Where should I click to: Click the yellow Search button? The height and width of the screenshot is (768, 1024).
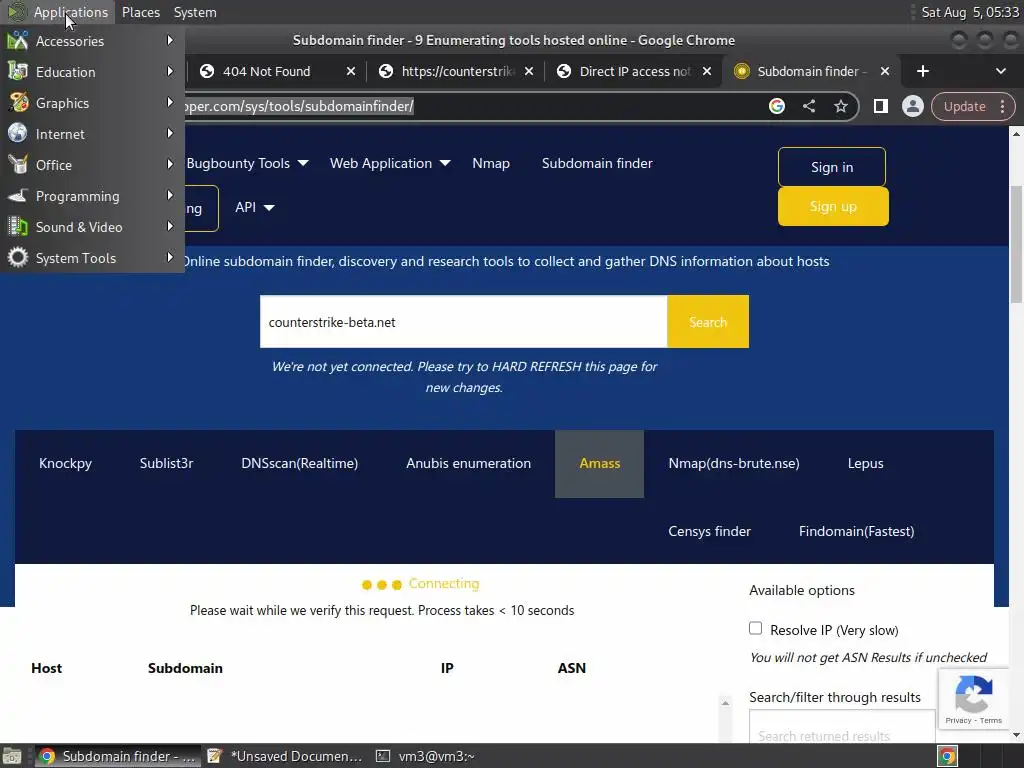click(708, 321)
